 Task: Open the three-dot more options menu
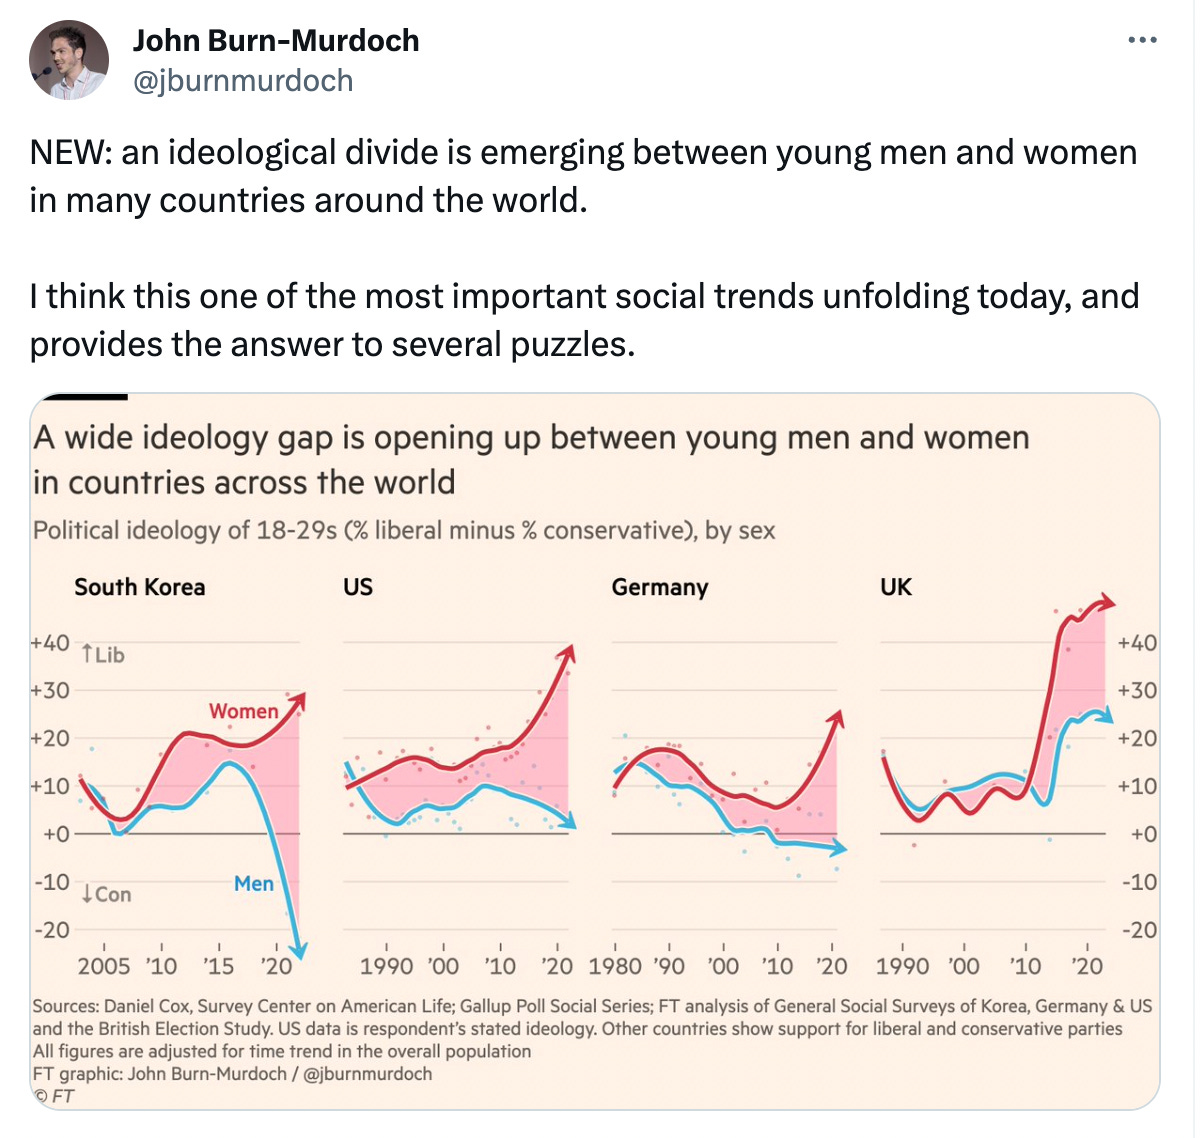pyautogui.click(x=1142, y=41)
